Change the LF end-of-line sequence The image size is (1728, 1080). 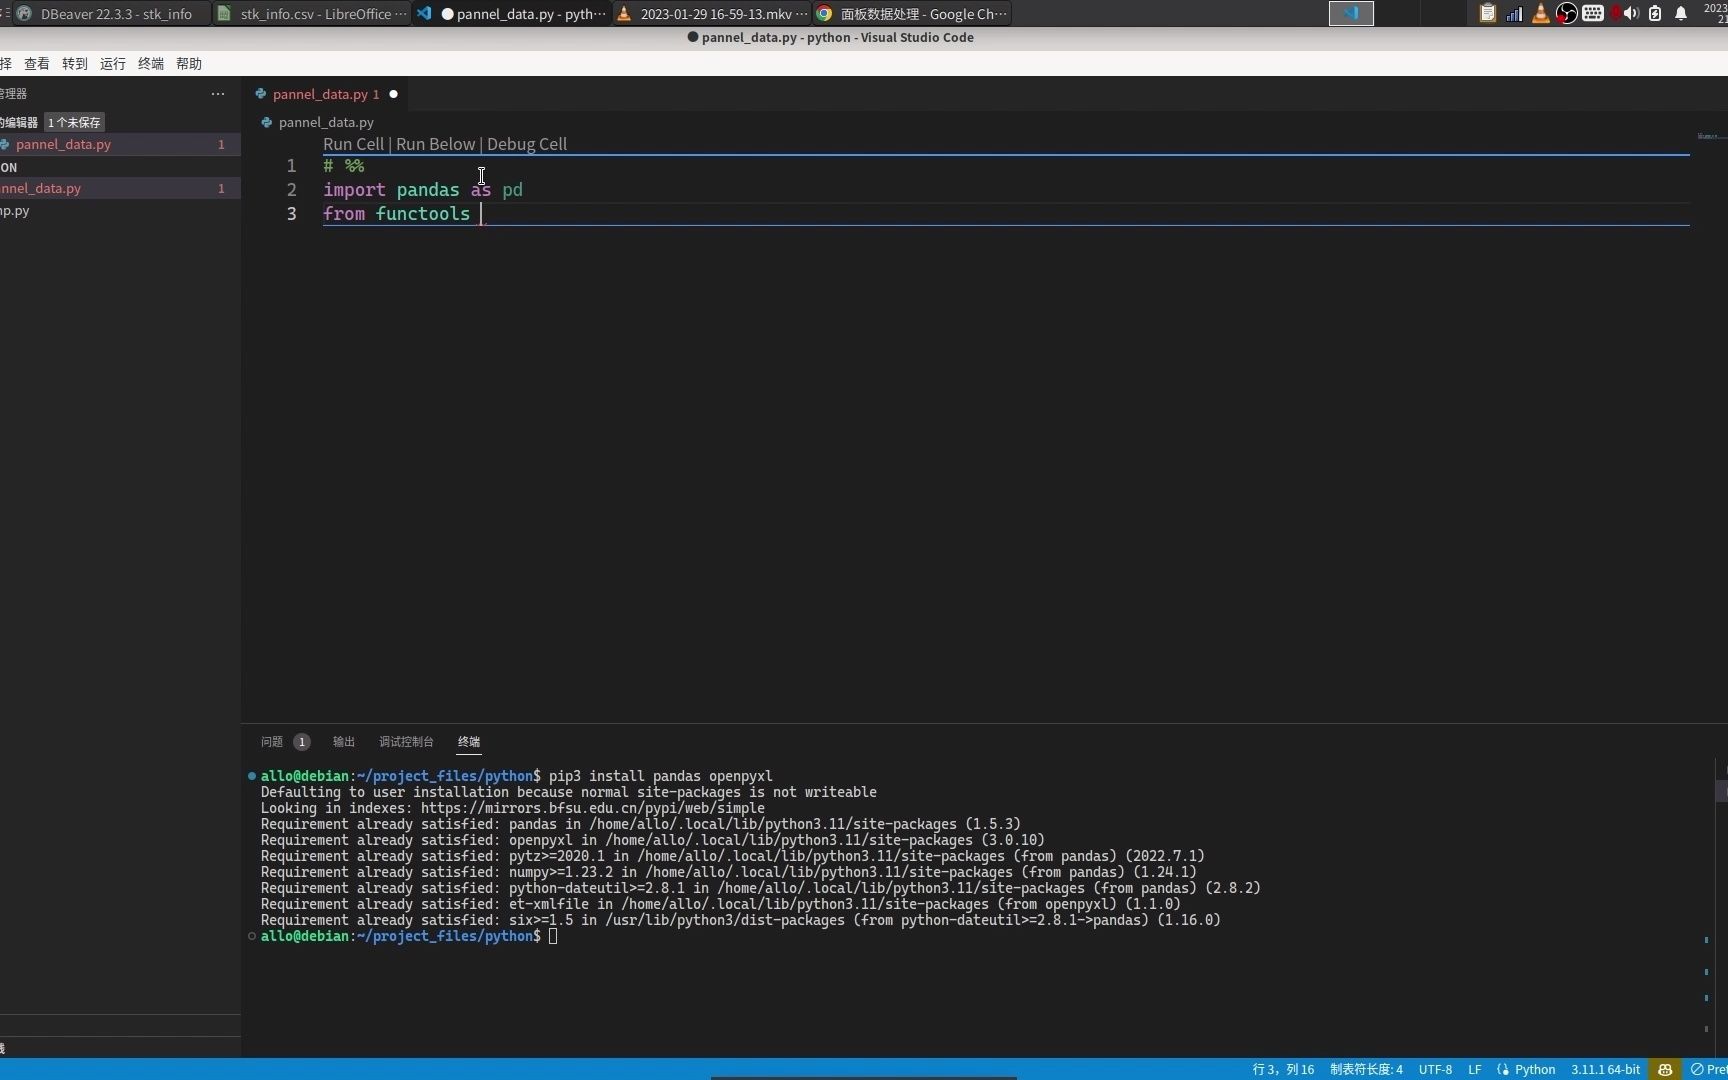pyautogui.click(x=1474, y=1069)
